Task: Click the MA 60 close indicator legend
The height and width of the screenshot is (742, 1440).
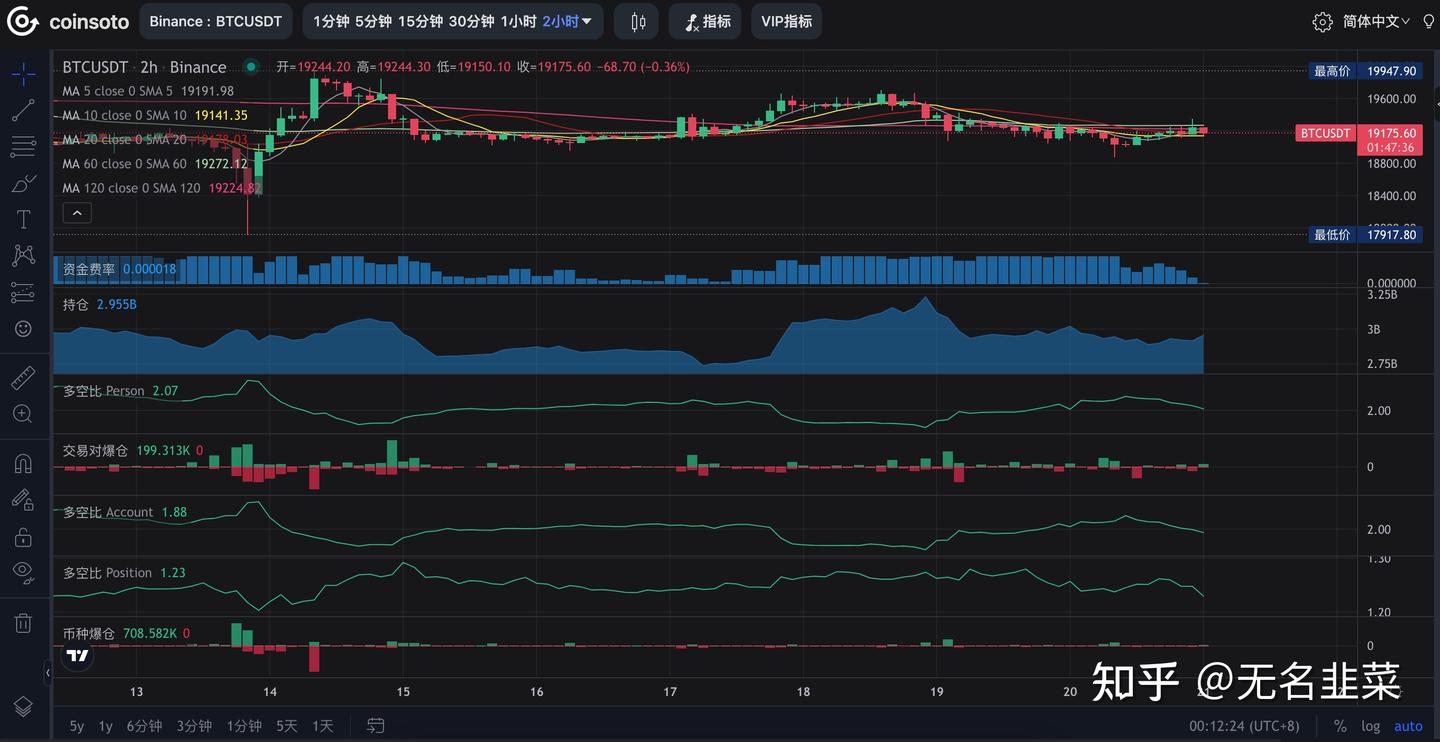Action: pos(124,164)
